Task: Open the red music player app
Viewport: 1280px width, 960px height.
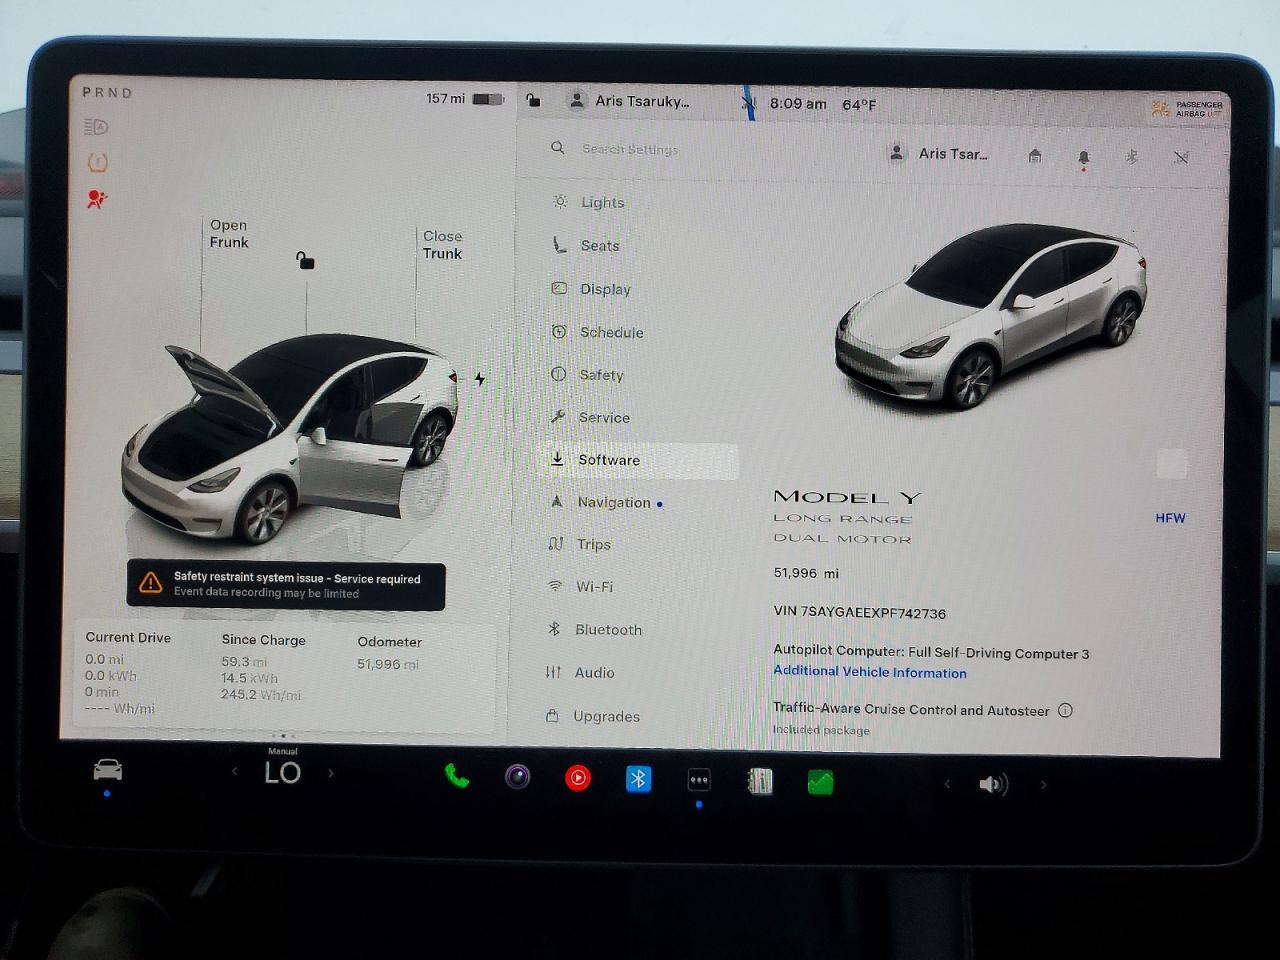Action: click(x=578, y=778)
